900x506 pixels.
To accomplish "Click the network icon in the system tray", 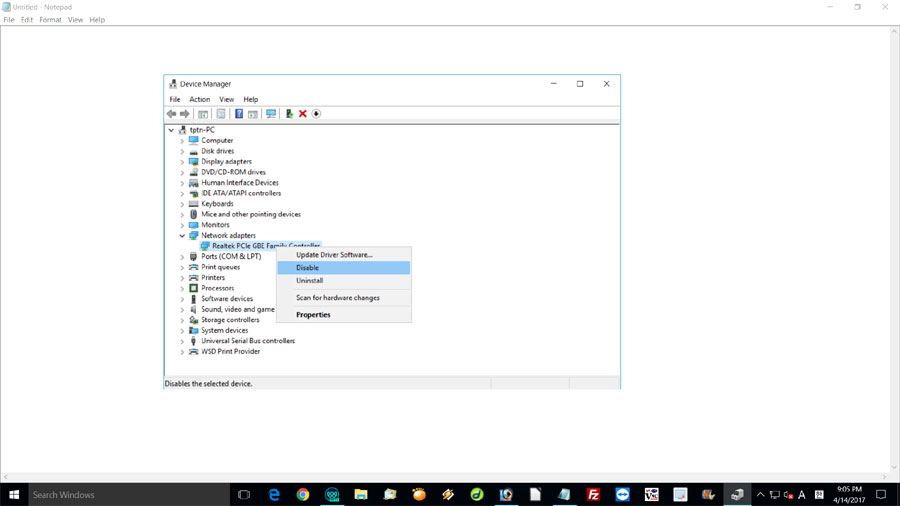I will tap(775, 495).
